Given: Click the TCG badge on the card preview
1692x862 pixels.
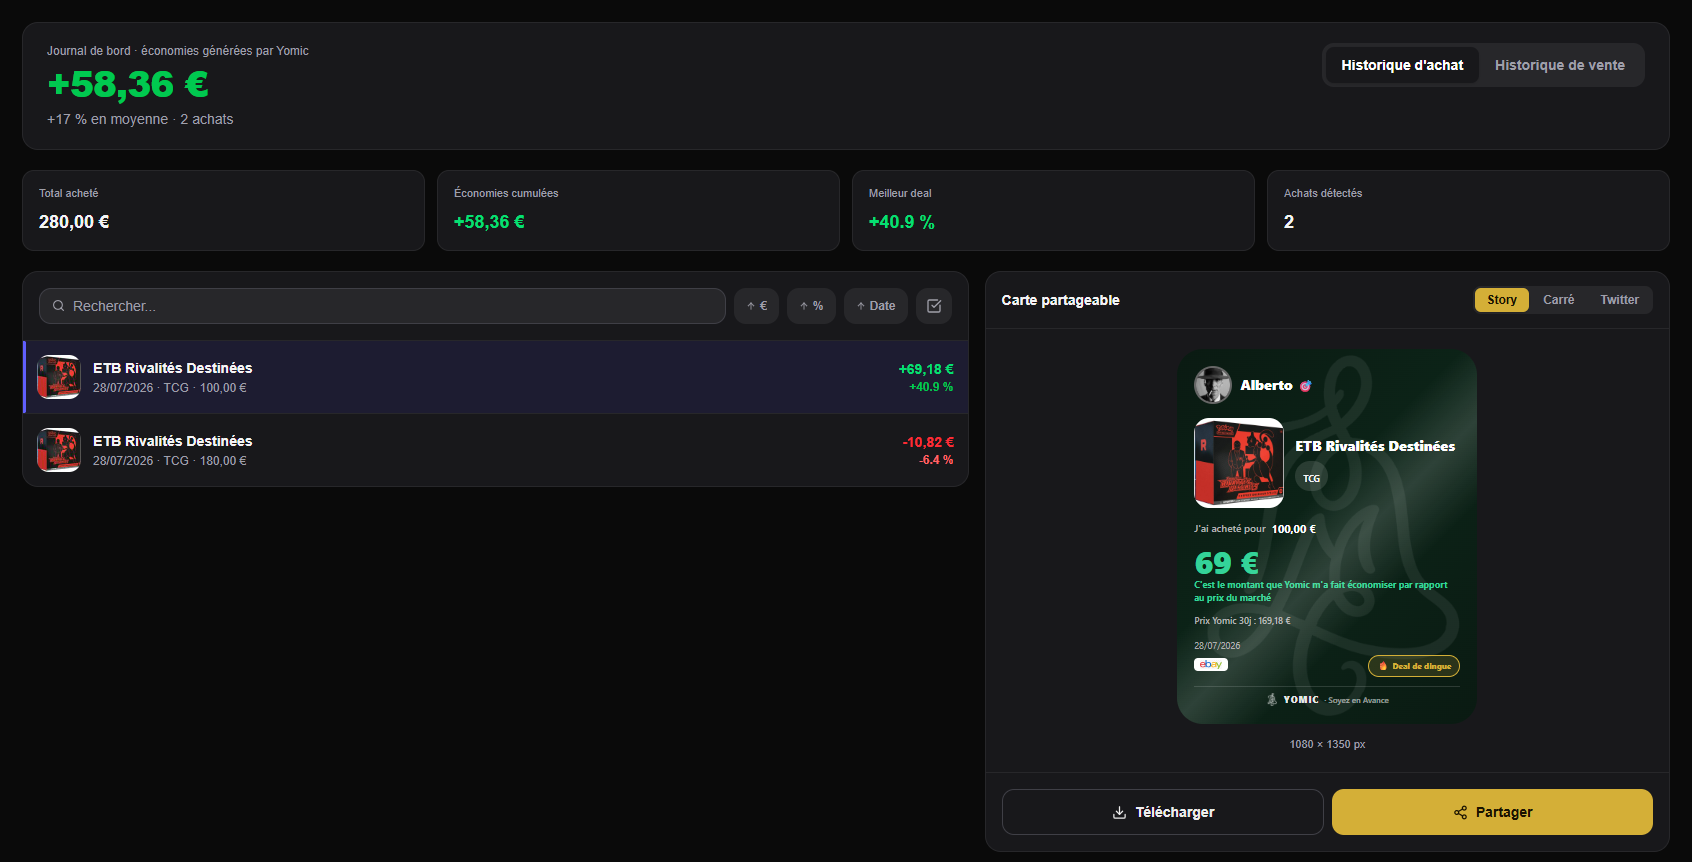Looking at the screenshot, I should (x=1311, y=479).
